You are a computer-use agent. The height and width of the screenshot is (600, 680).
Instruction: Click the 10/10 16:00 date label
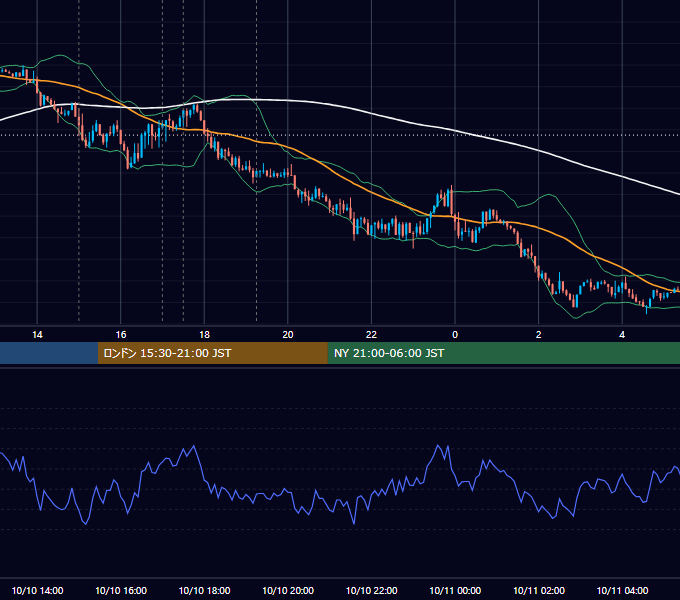tap(121, 590)
